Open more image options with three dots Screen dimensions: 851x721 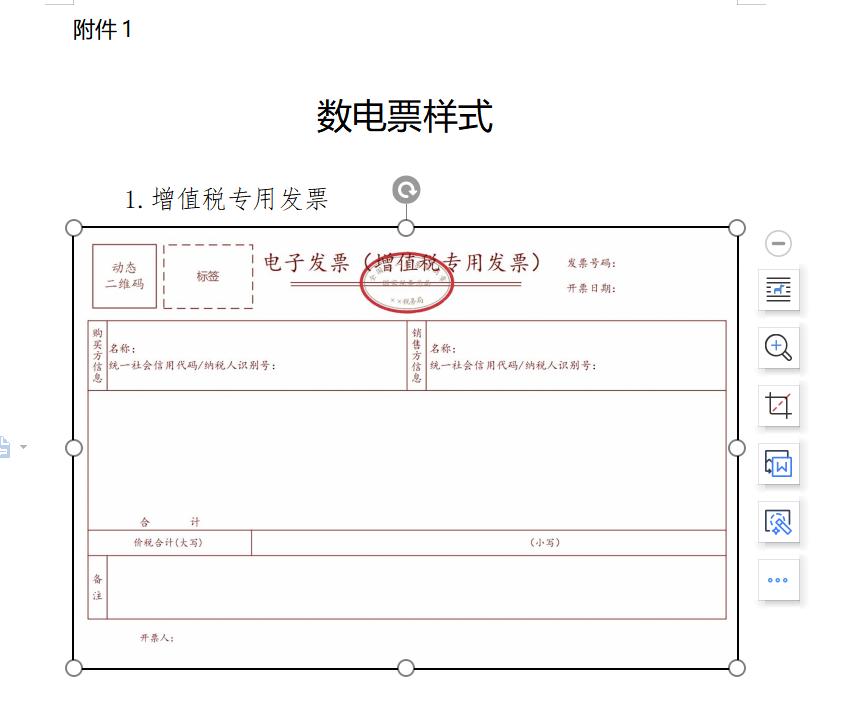[x=778, y=580]
